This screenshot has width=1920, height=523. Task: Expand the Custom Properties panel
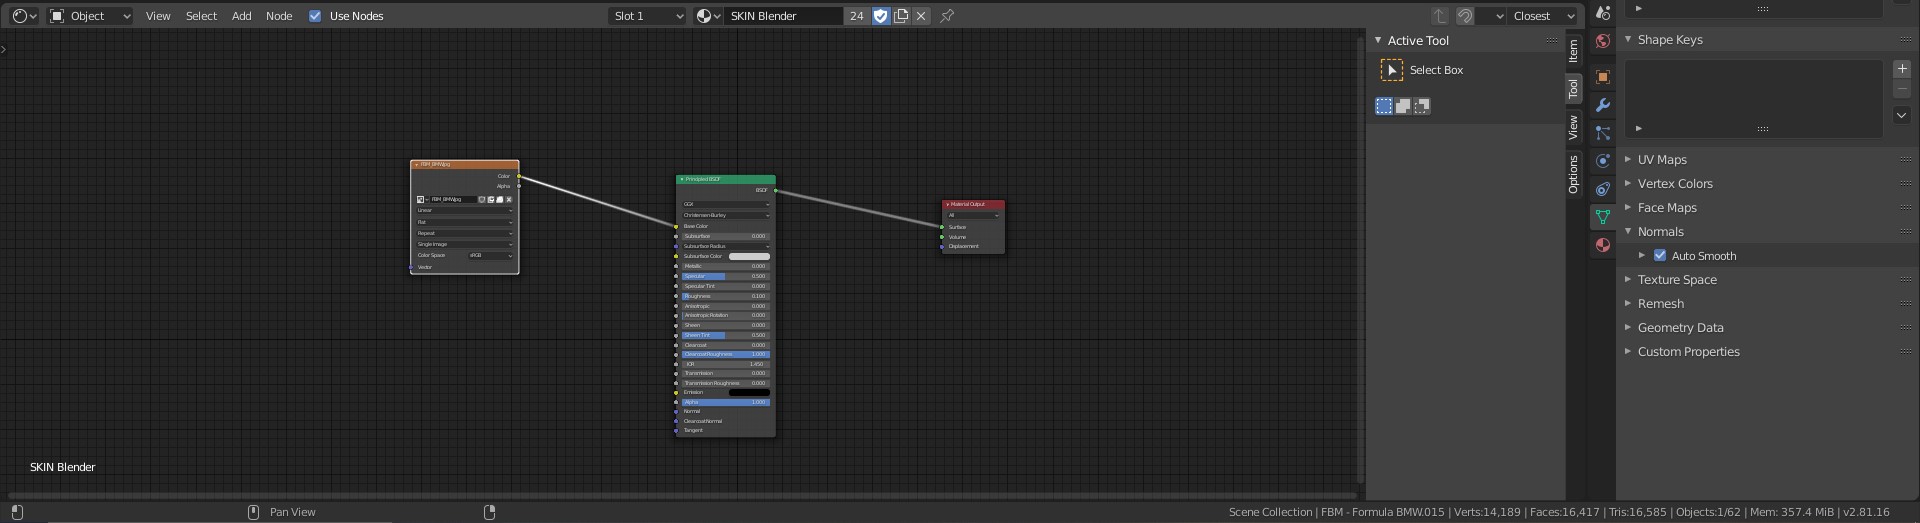click(x=1628, y=352)
